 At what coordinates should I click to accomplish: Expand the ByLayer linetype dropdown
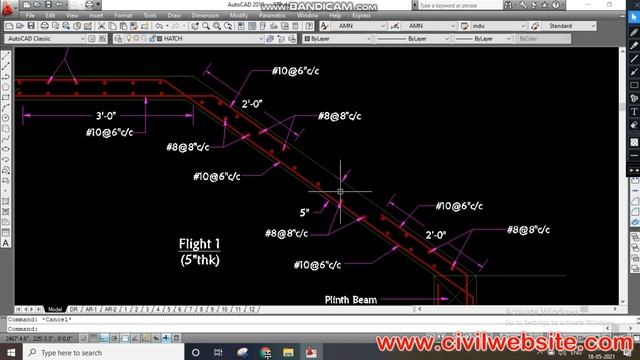tap(447, 38)
